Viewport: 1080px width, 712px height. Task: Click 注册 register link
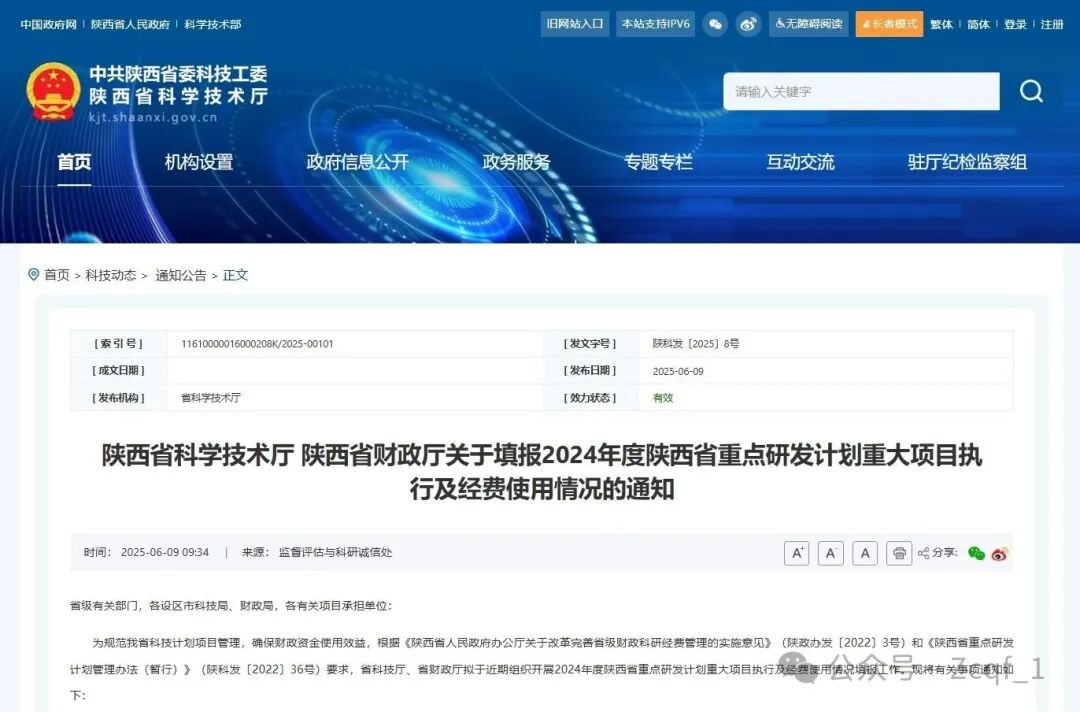tap(1052, 24)
